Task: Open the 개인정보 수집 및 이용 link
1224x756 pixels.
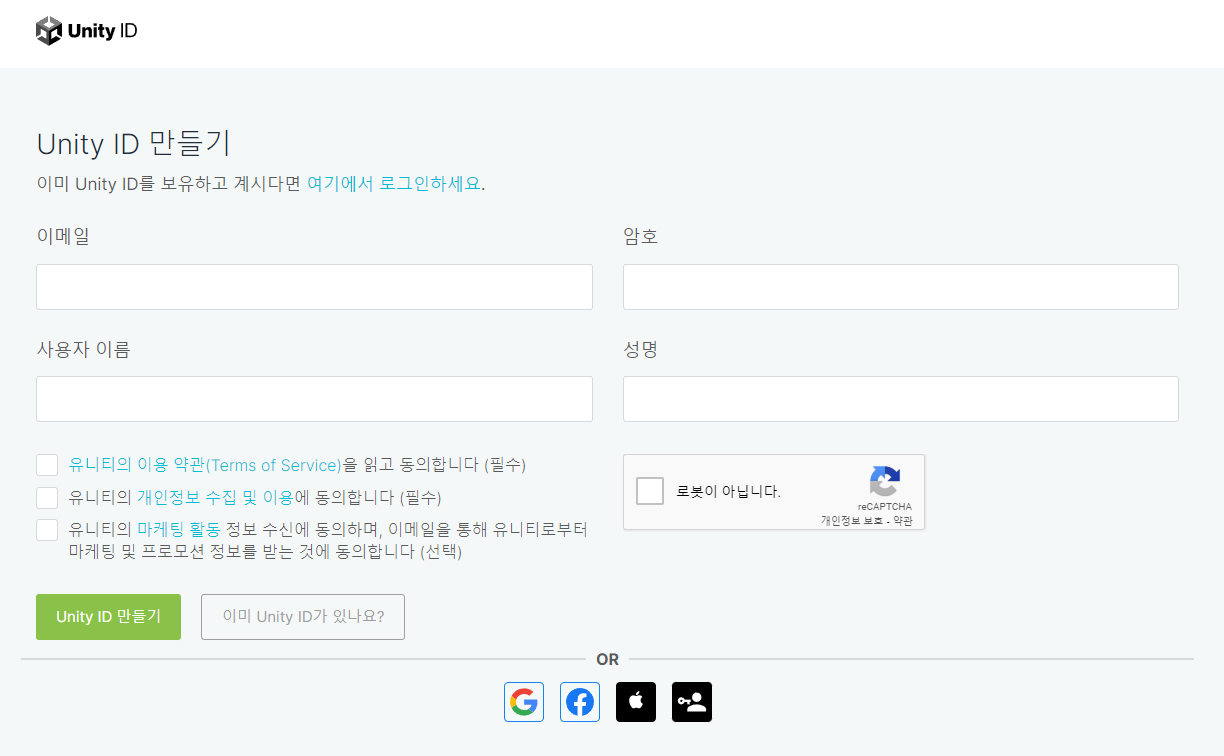Action: (215, 497)
